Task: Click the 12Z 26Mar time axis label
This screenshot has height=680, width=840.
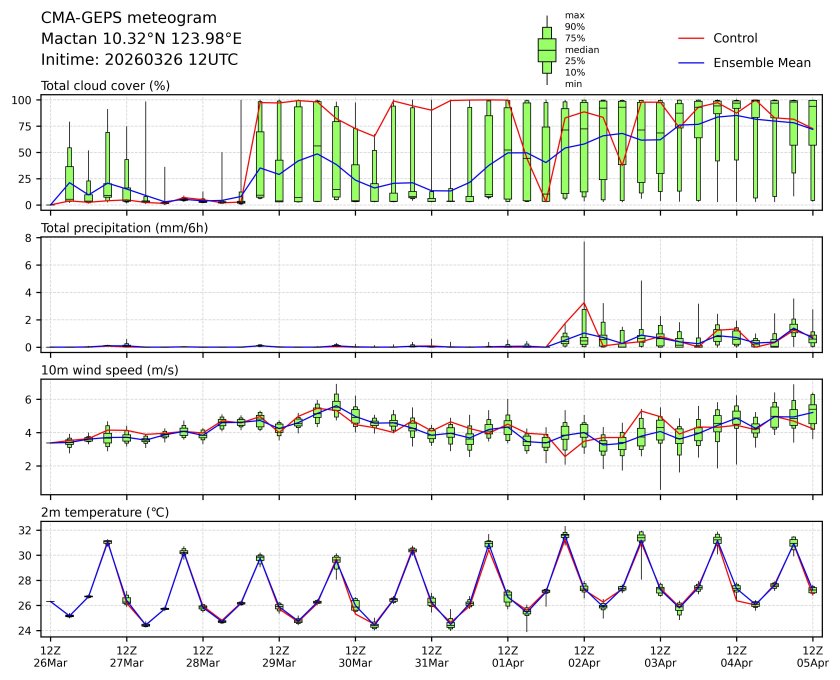Action: tap(50, 656)
